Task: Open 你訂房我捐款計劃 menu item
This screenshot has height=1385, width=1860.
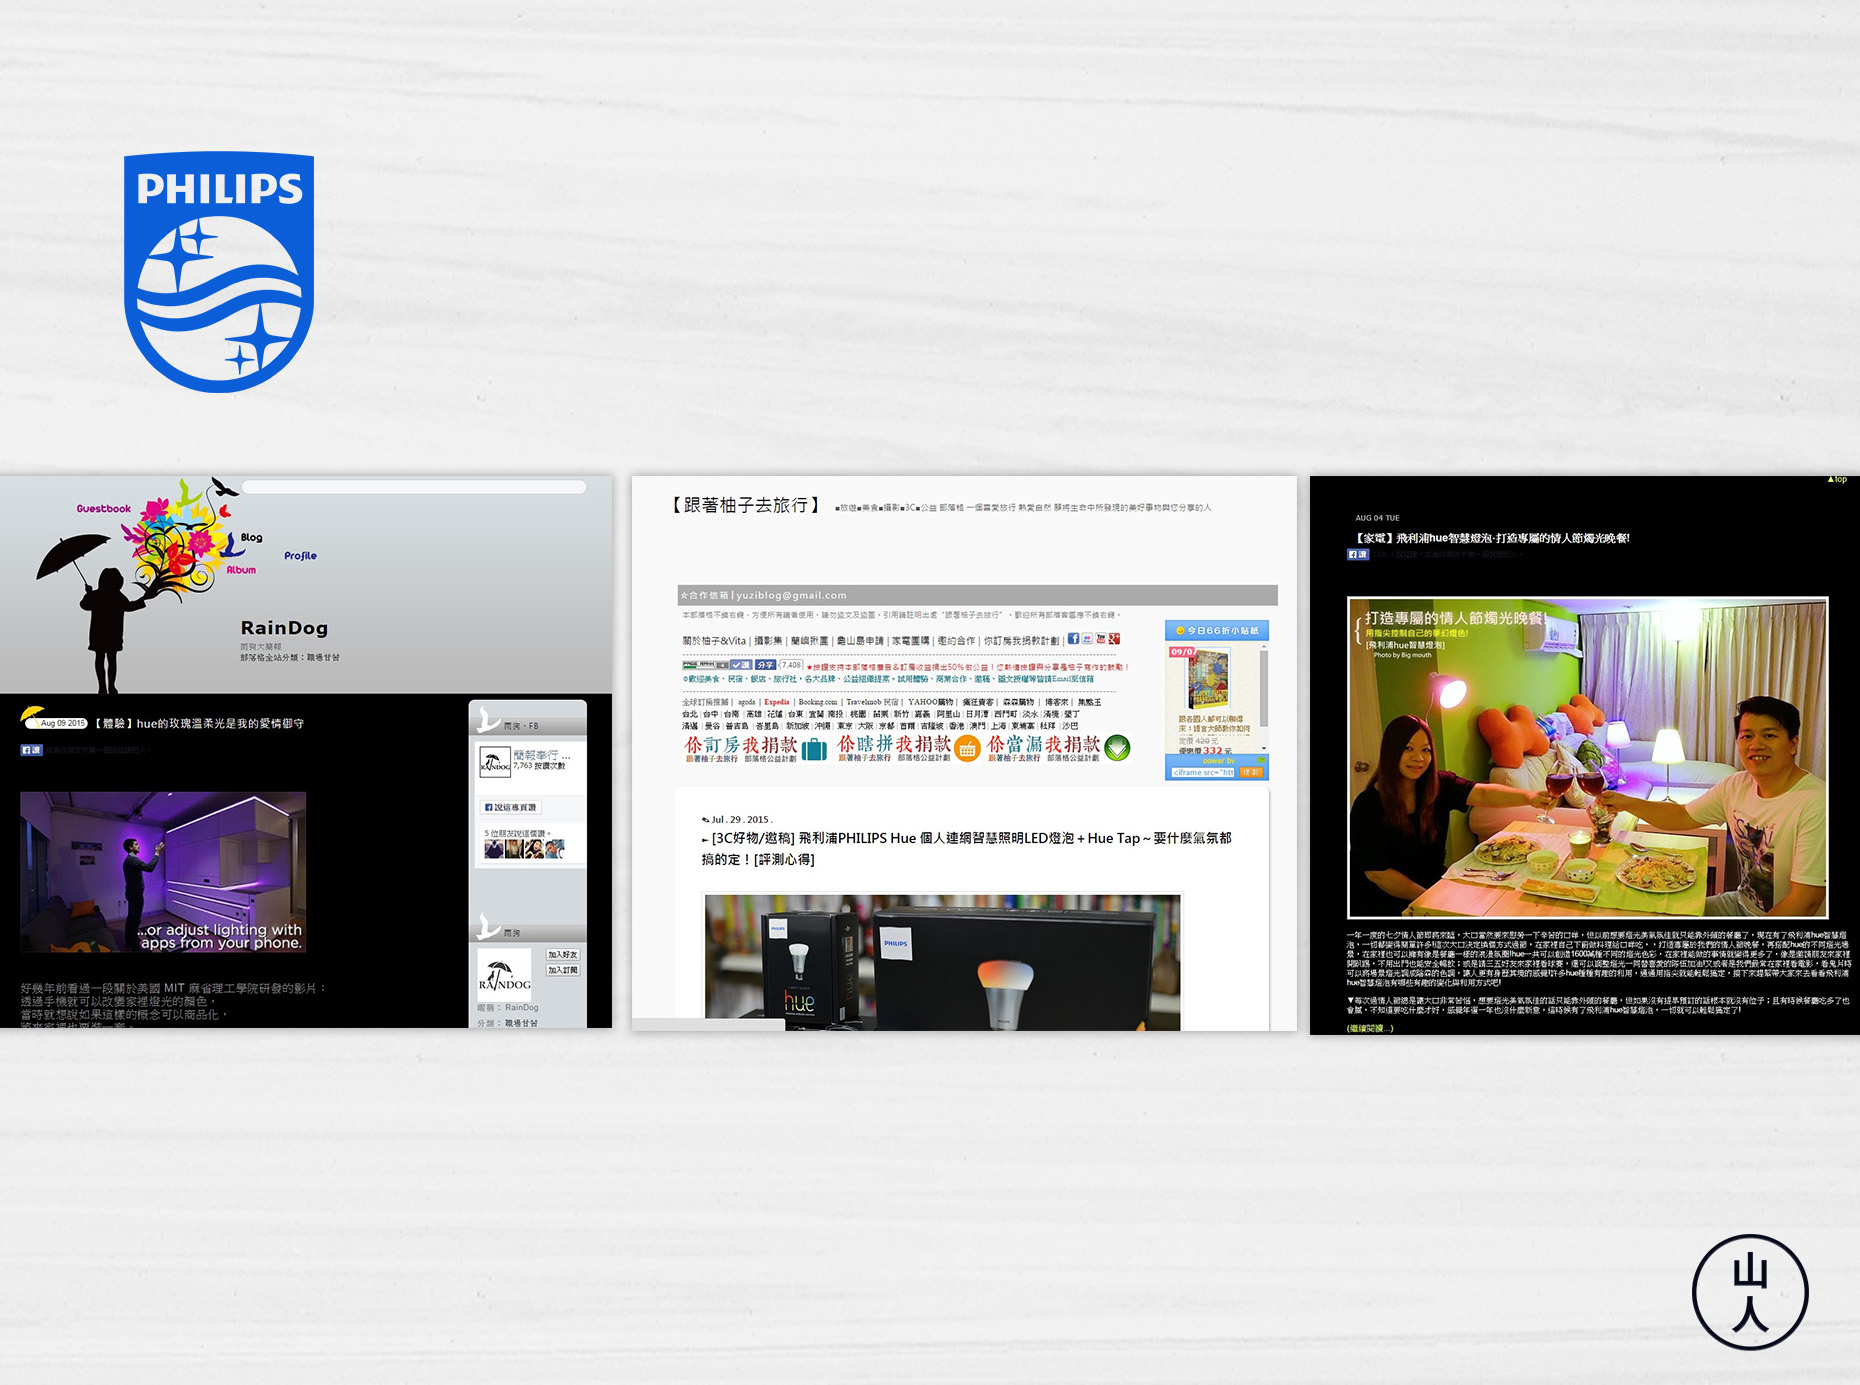Action: [x=1021, y=641]
